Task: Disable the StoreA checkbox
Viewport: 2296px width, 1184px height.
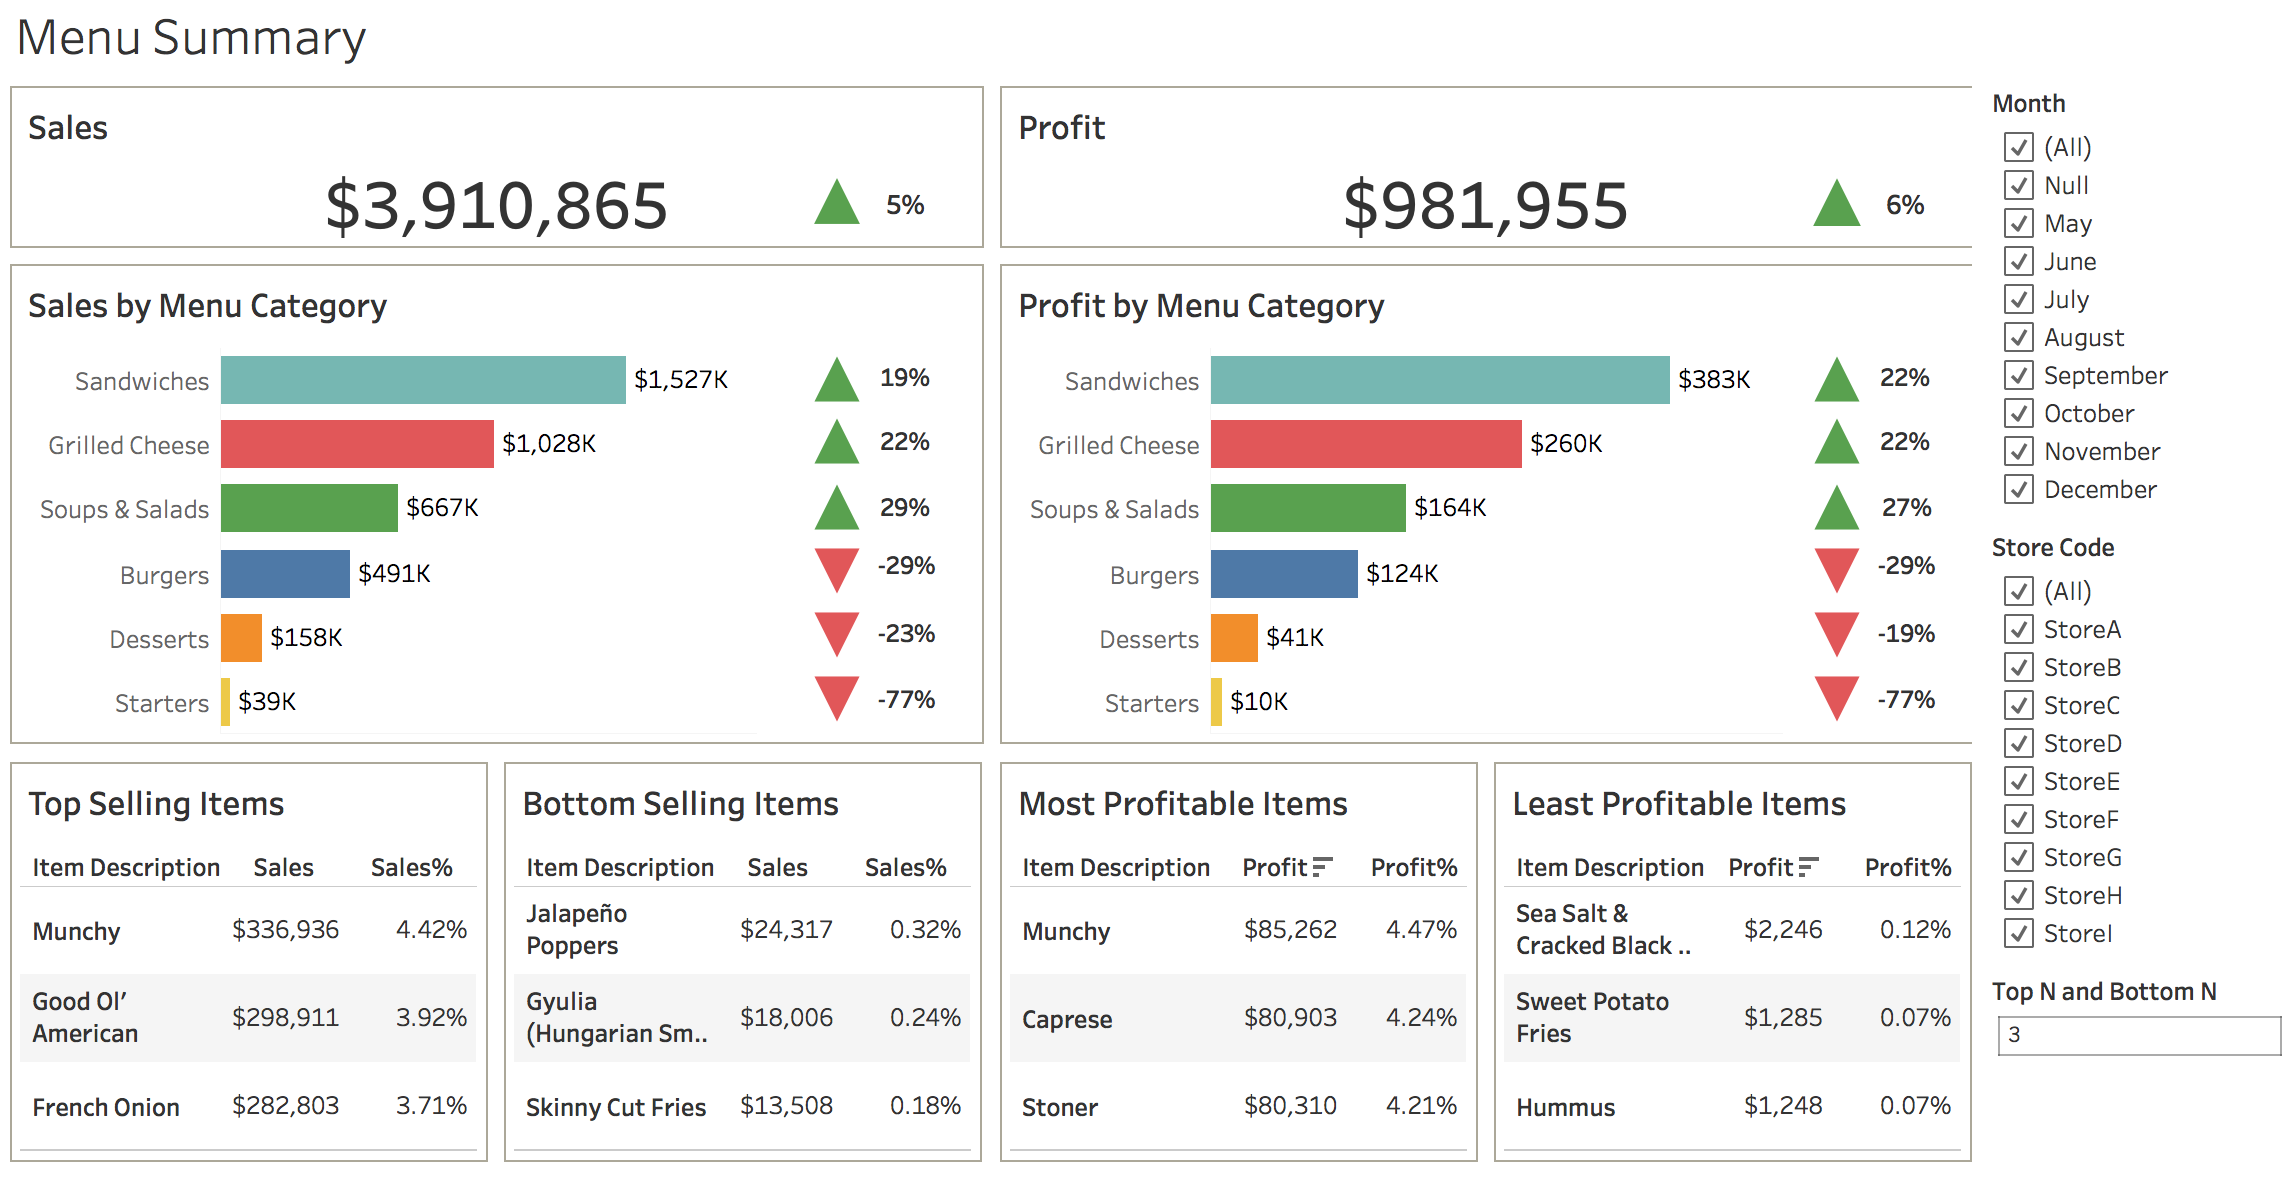Action: [x=2021, y=629]
